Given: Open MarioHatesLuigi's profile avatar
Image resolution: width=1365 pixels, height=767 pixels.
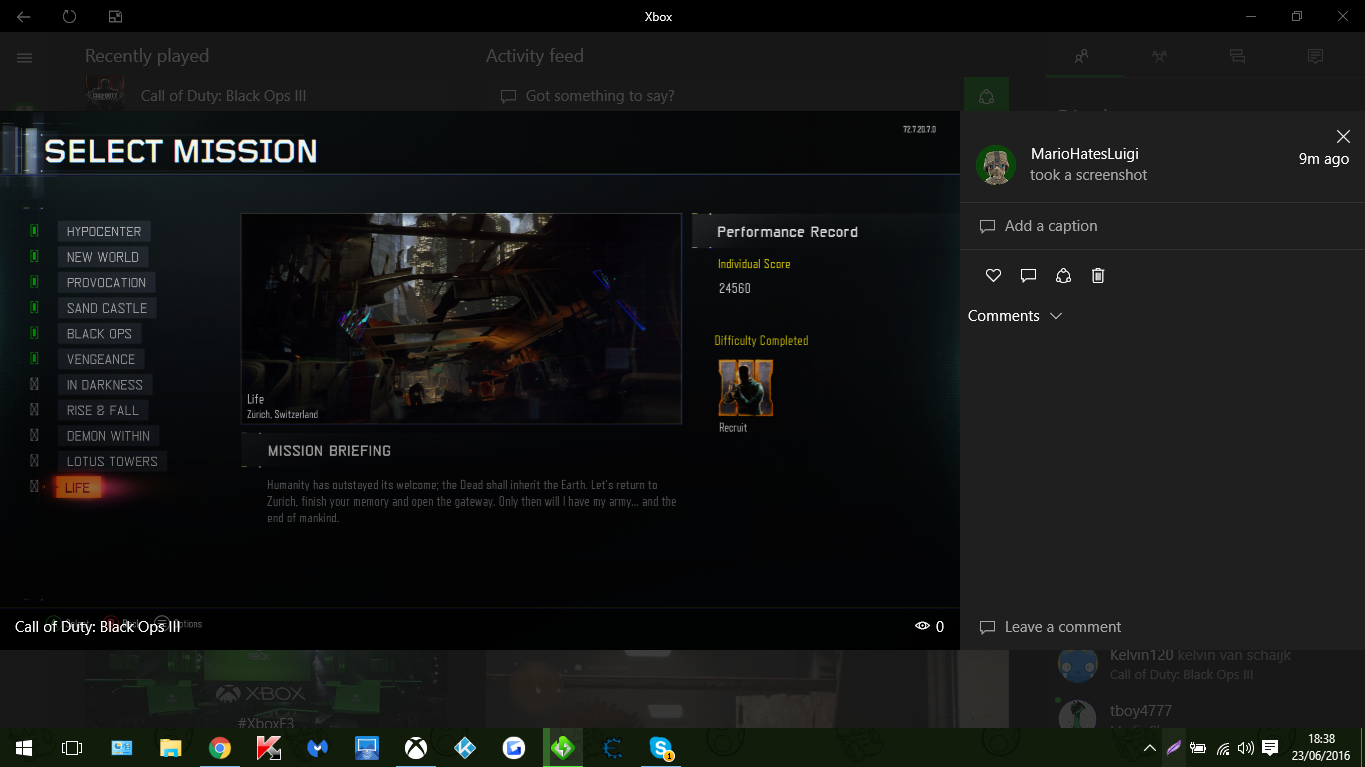Looking at the screenshot, I should 996,165.
